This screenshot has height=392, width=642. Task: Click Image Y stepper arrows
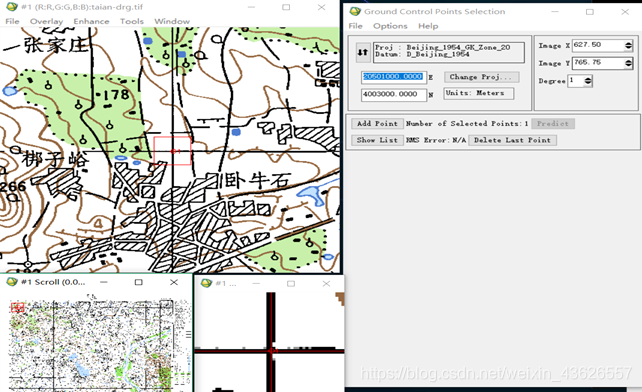628,63
